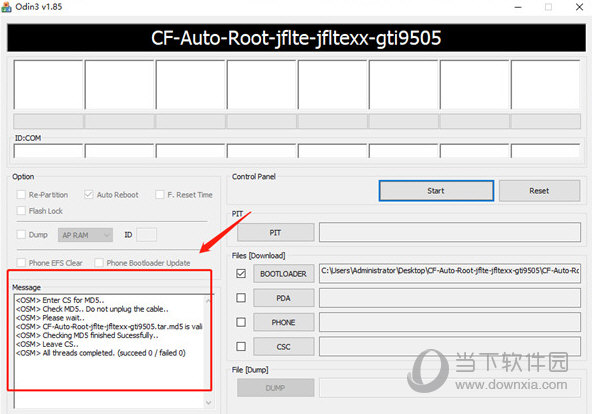Click 'Checking MD5 finished Sucessfully..' line
This screenshot has width=592, height=414.
click(87, 335)
